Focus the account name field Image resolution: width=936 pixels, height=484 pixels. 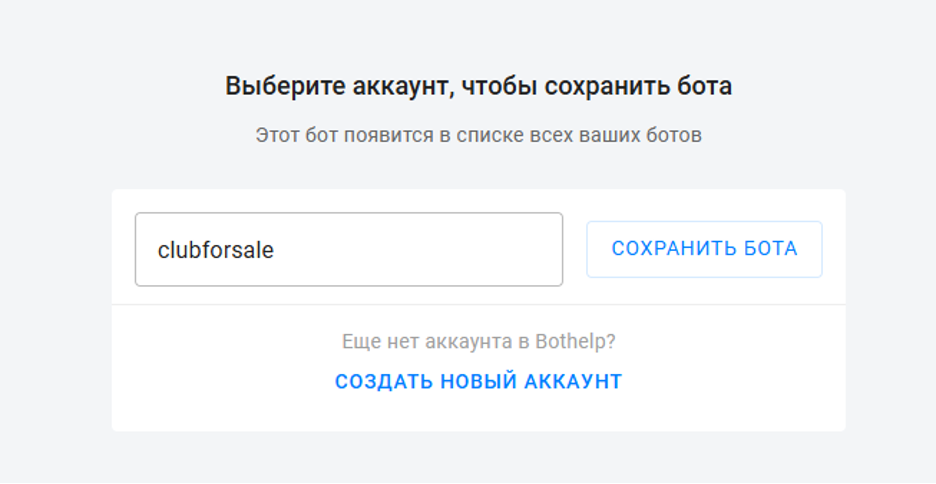click(349, 249)
